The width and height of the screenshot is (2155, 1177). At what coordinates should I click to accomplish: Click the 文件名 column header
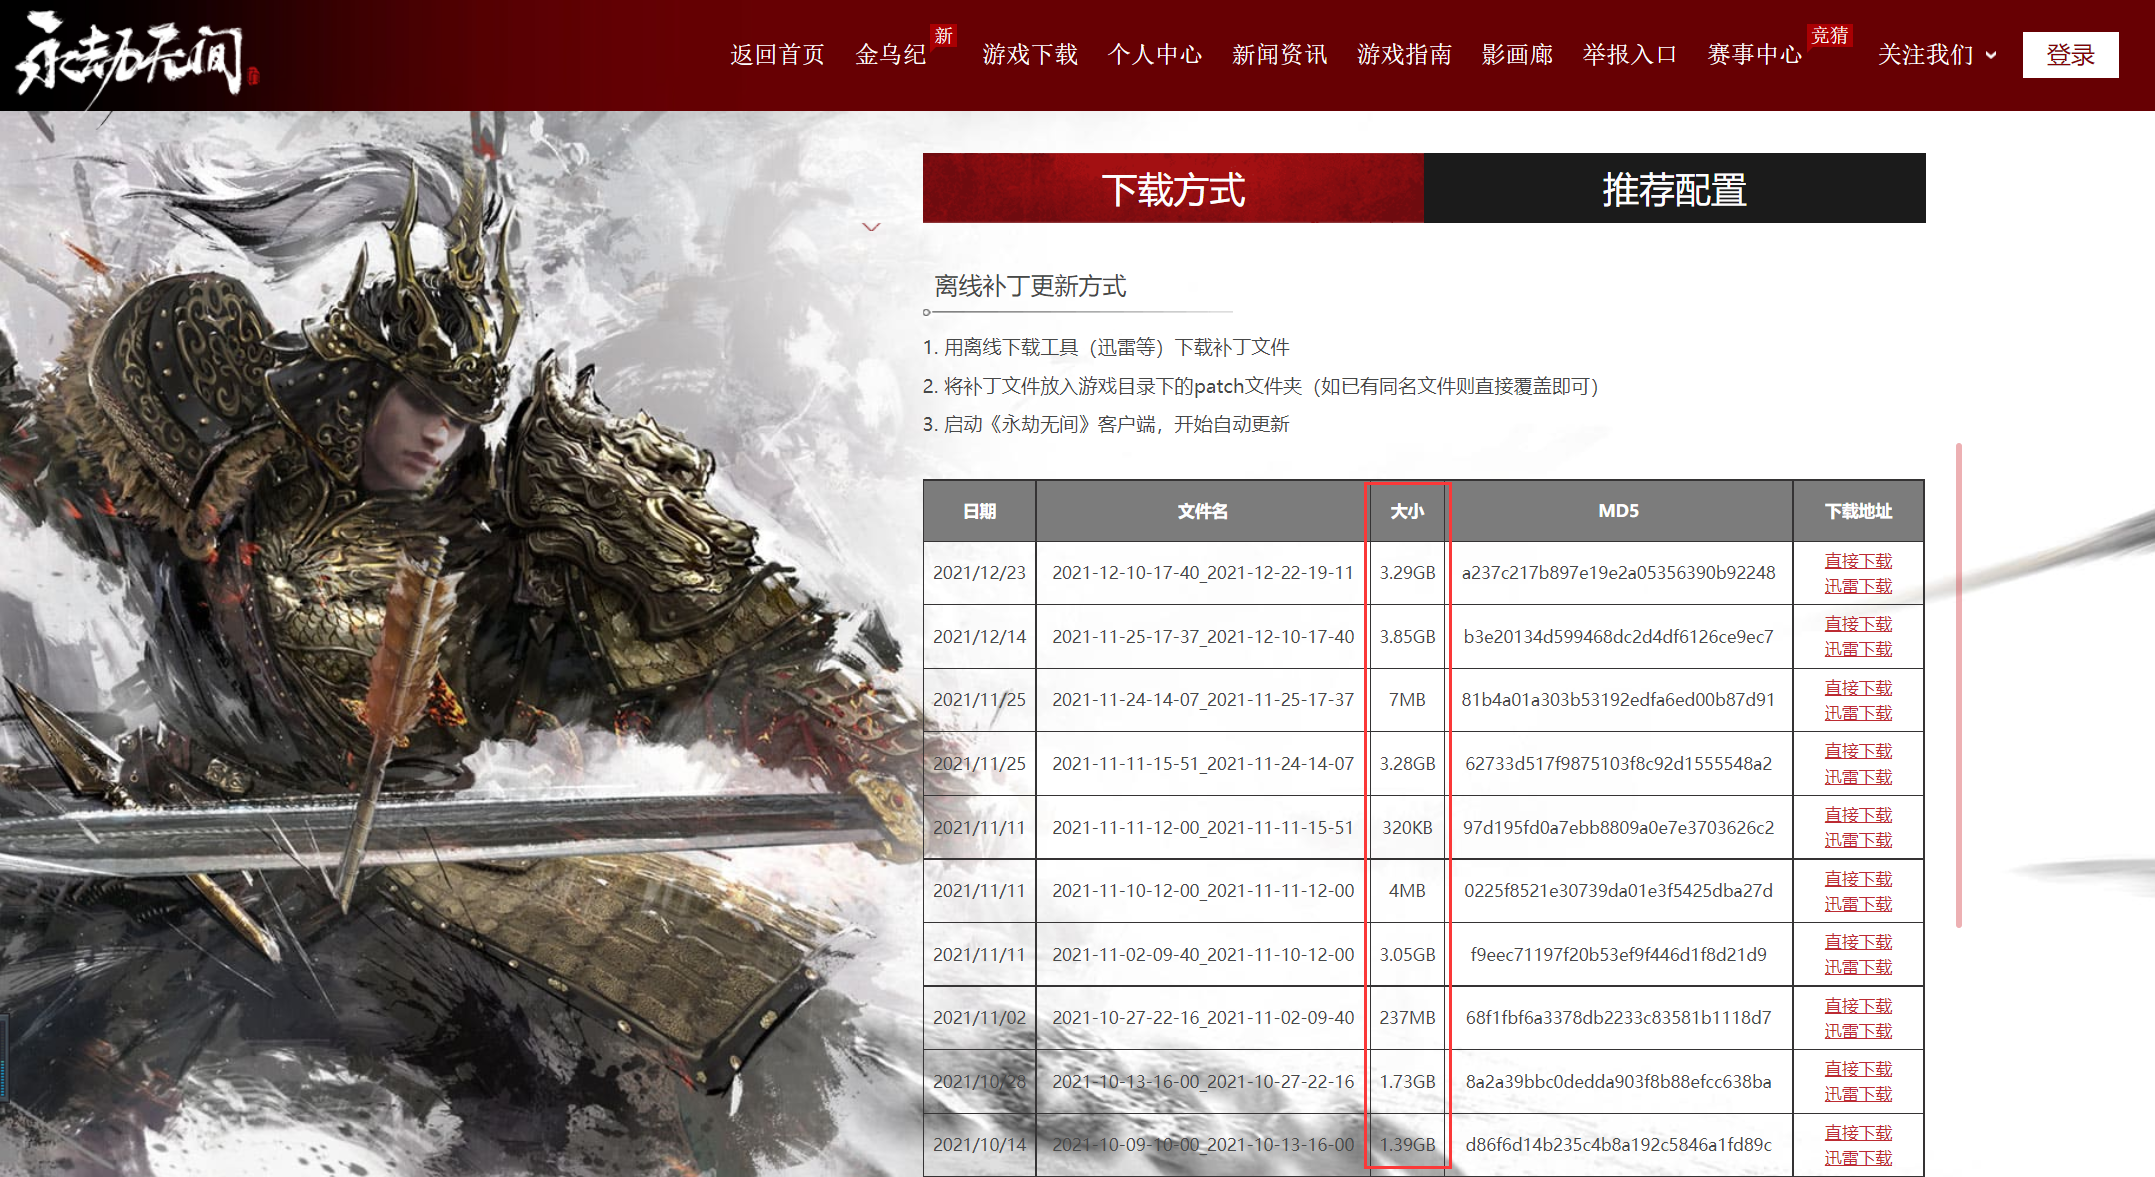pos(1202,511)
